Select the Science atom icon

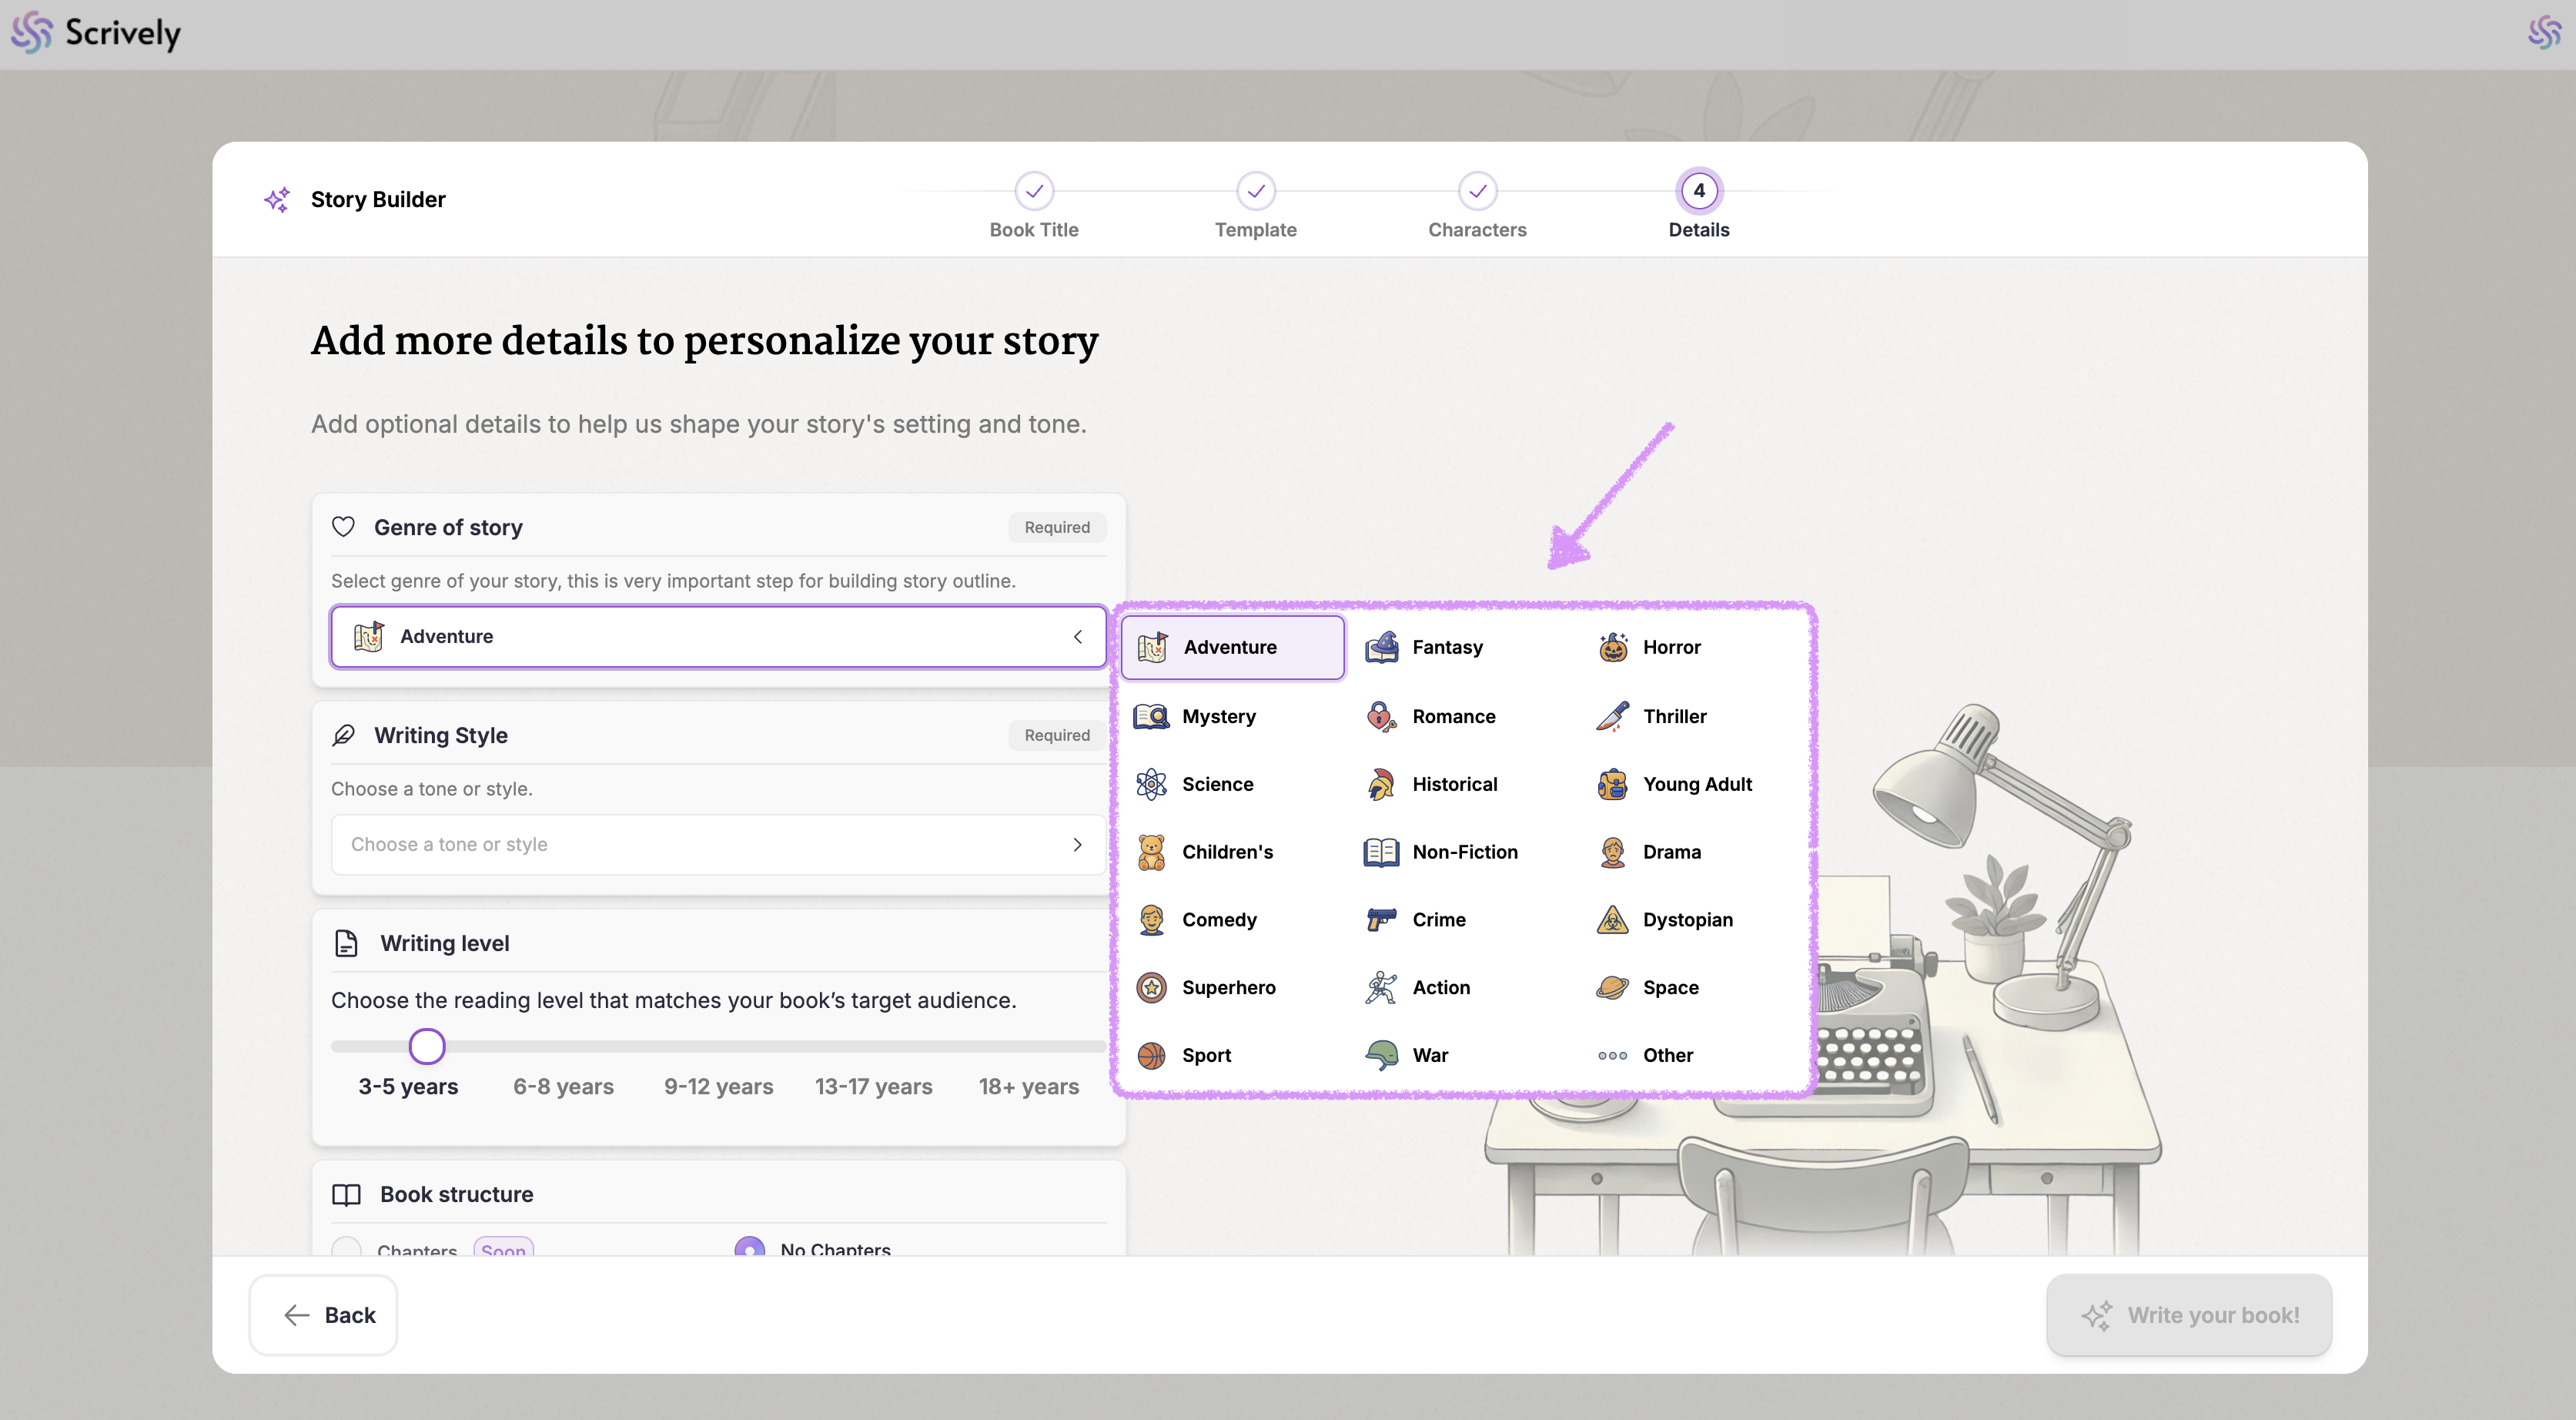1151,784
